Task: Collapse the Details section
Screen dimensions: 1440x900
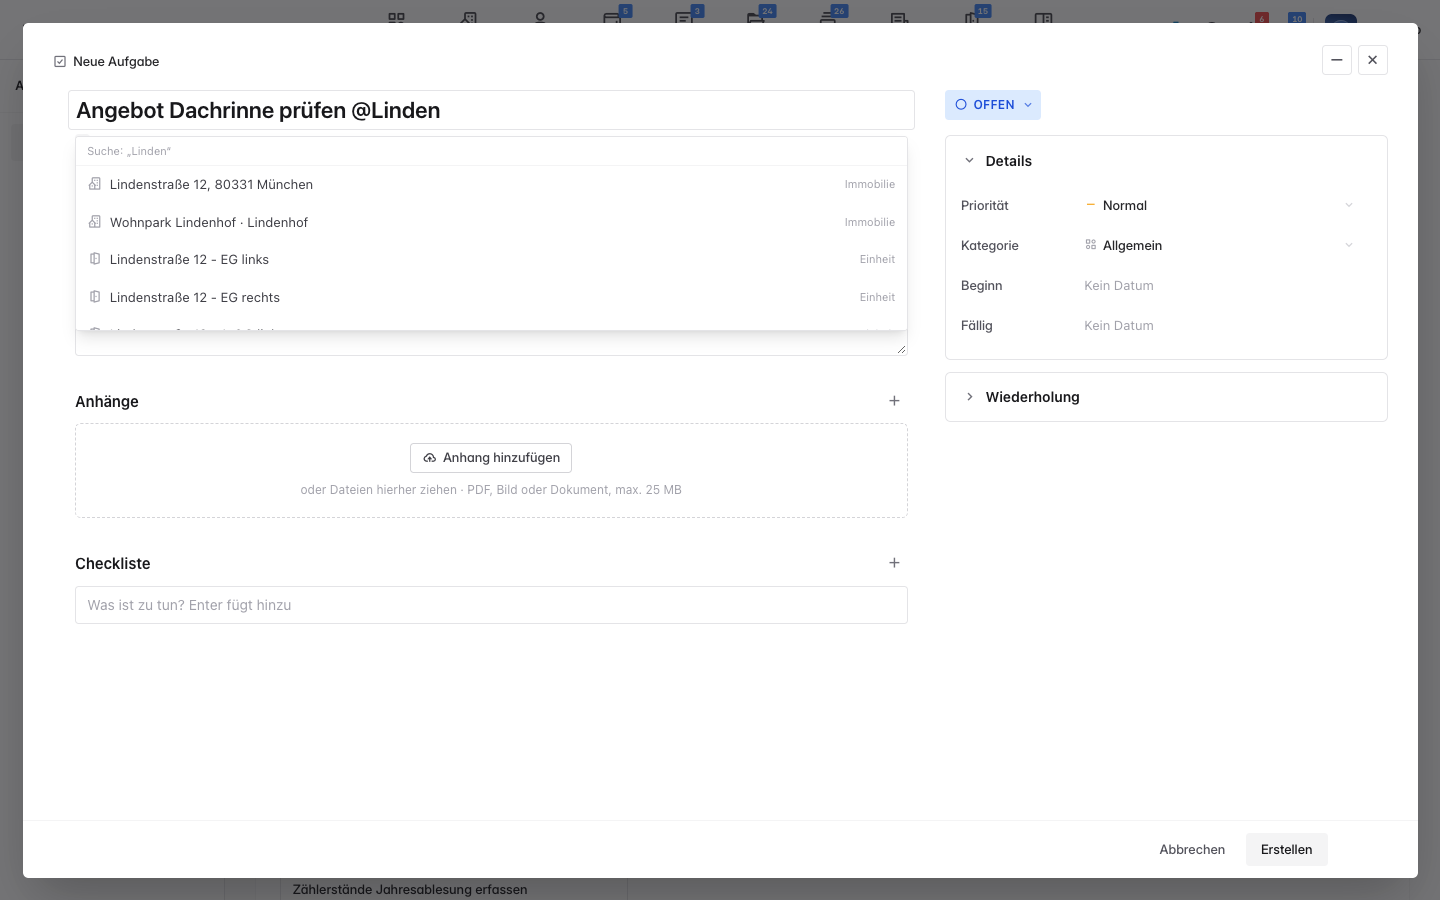Action: 969,161
